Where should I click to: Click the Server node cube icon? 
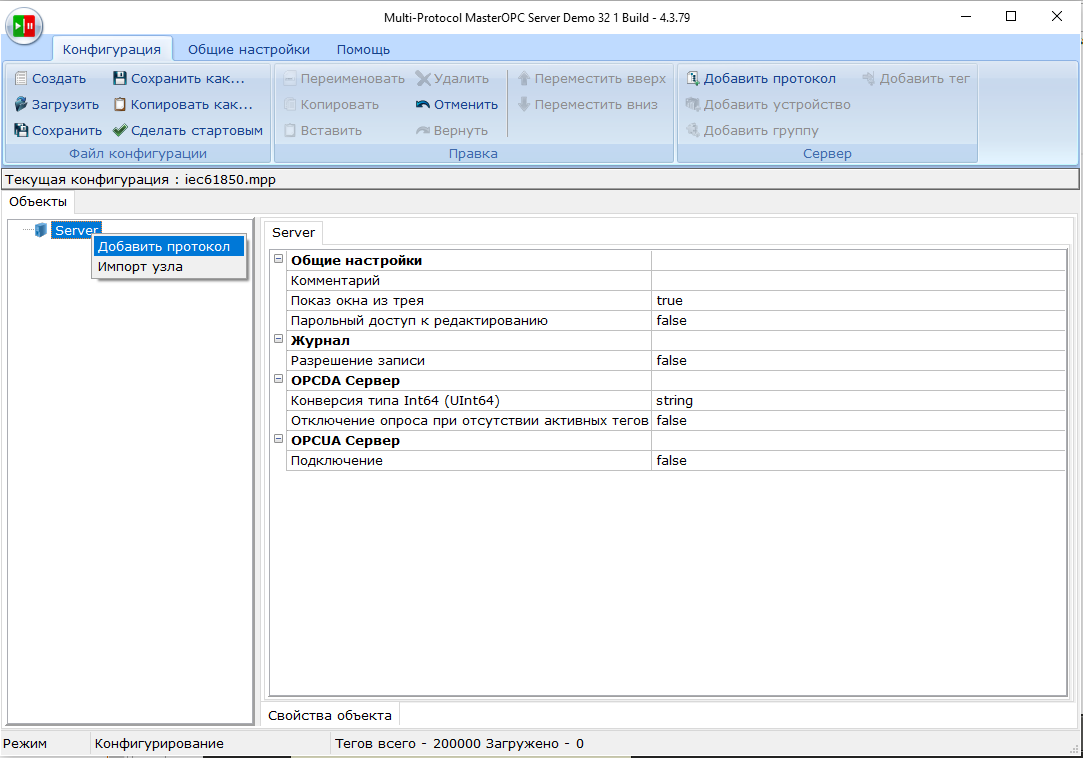pos(41,230)
